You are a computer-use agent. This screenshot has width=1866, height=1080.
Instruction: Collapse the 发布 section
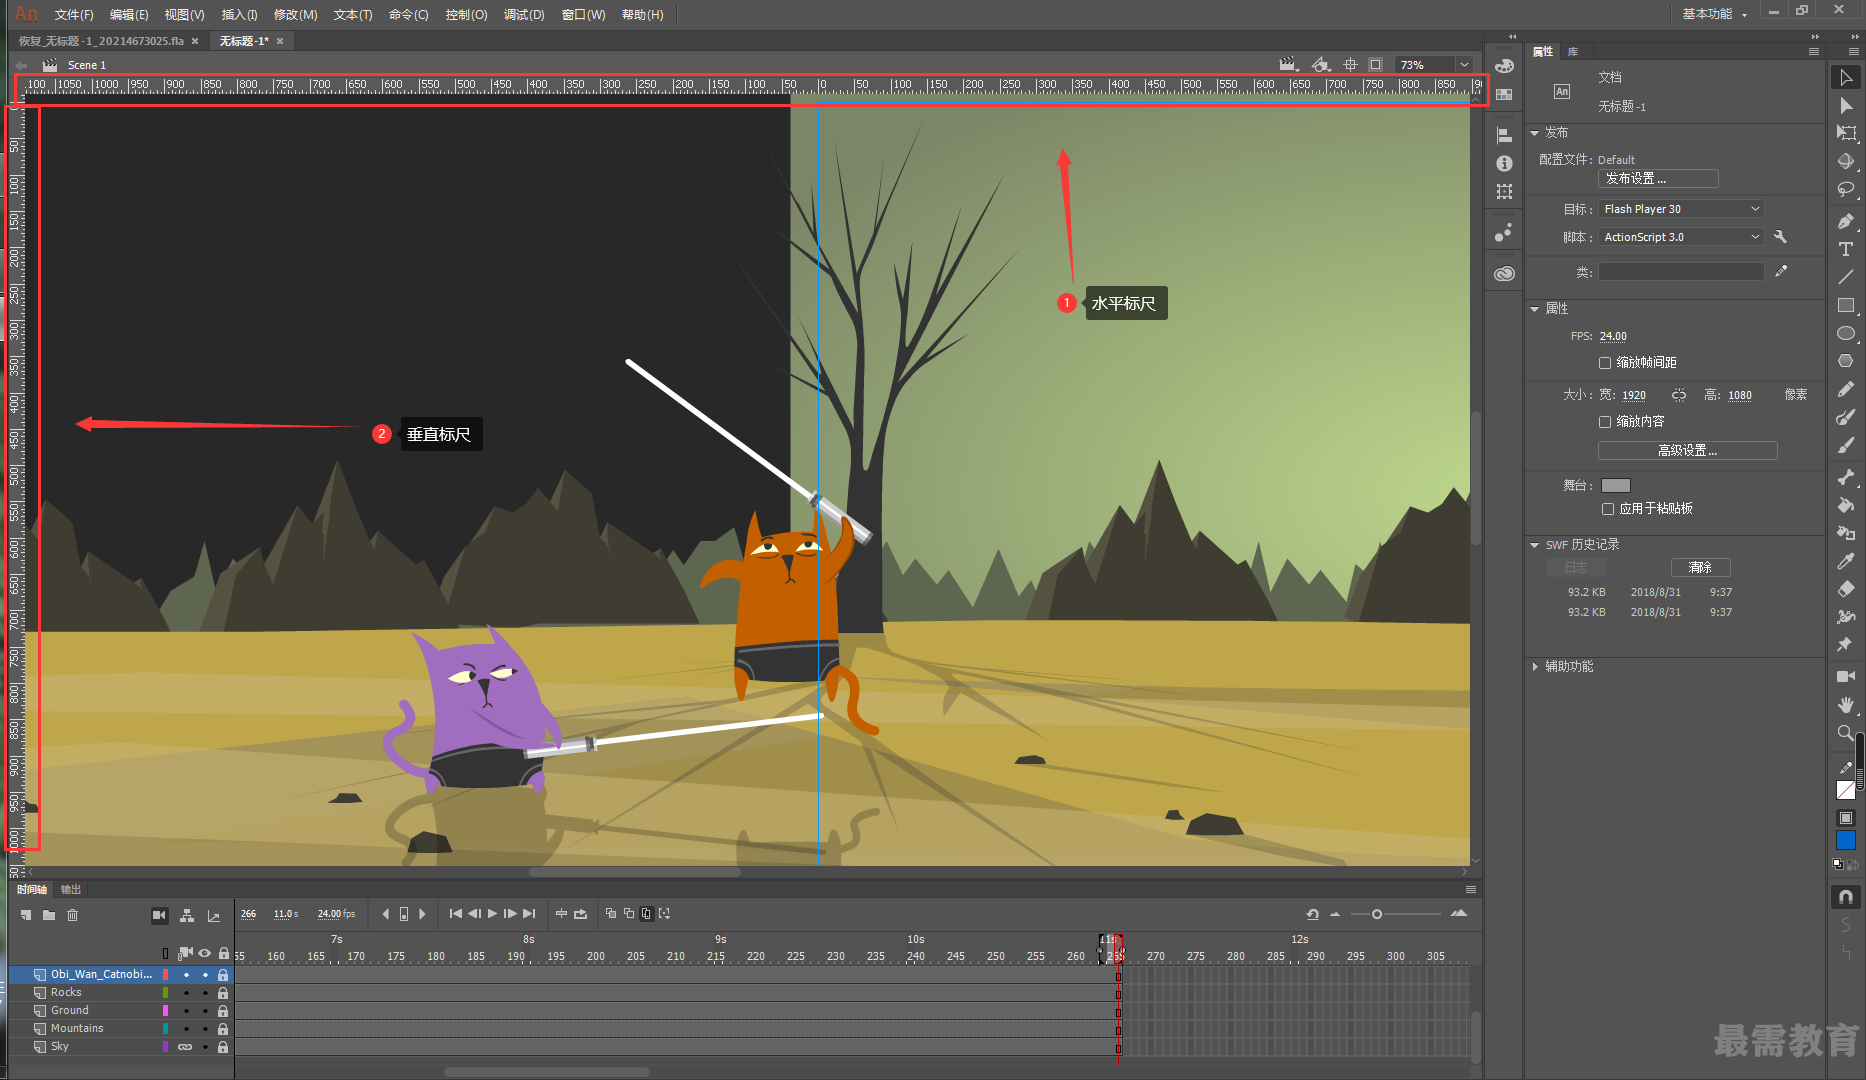point(1535,133)
